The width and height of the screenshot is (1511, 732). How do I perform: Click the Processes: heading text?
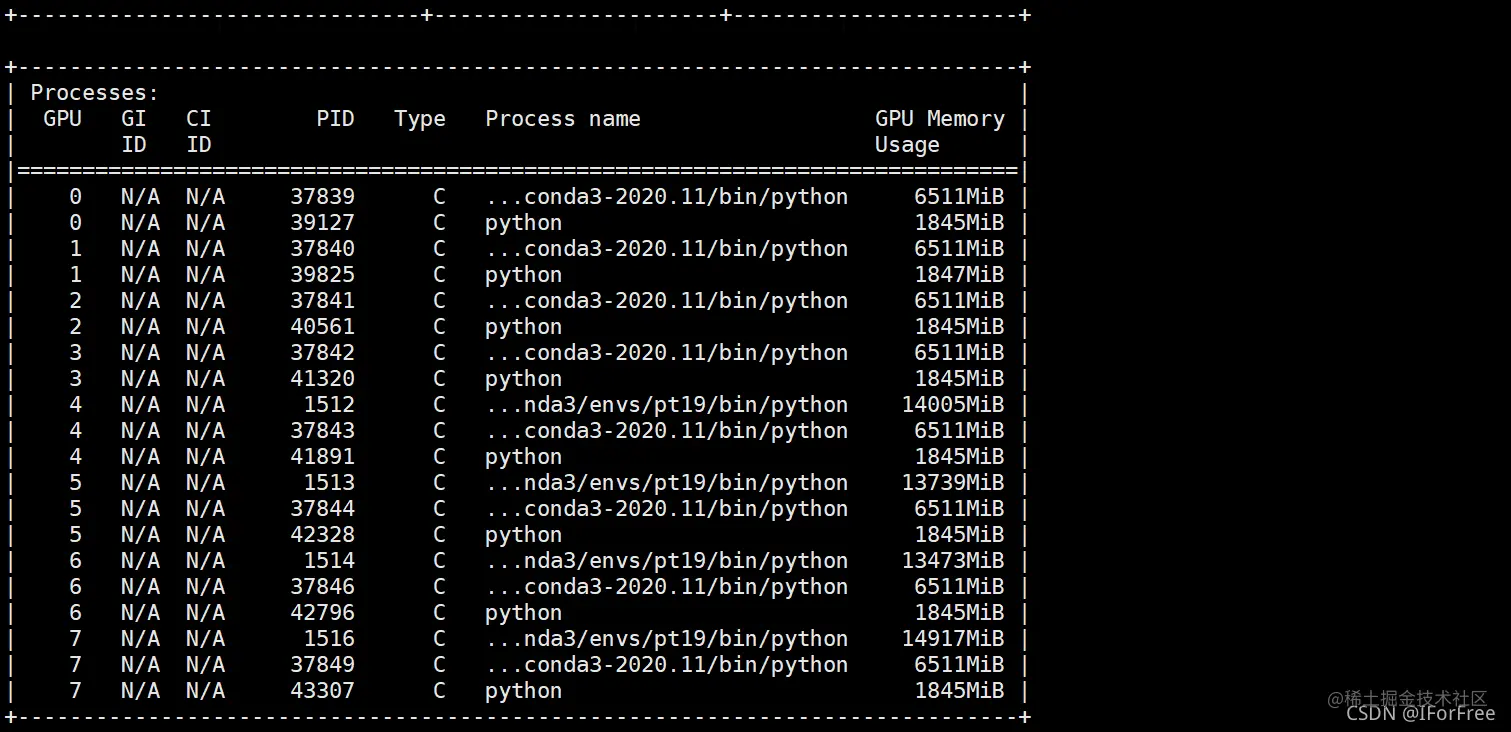(x=95, y=93)
